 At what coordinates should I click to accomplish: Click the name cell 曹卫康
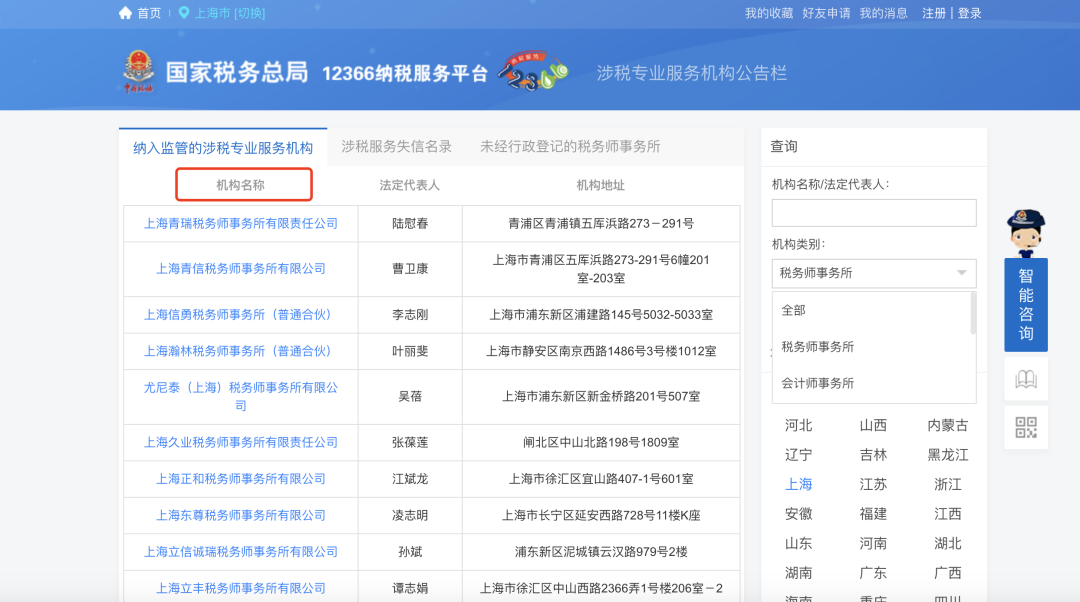tap(410, 269)
